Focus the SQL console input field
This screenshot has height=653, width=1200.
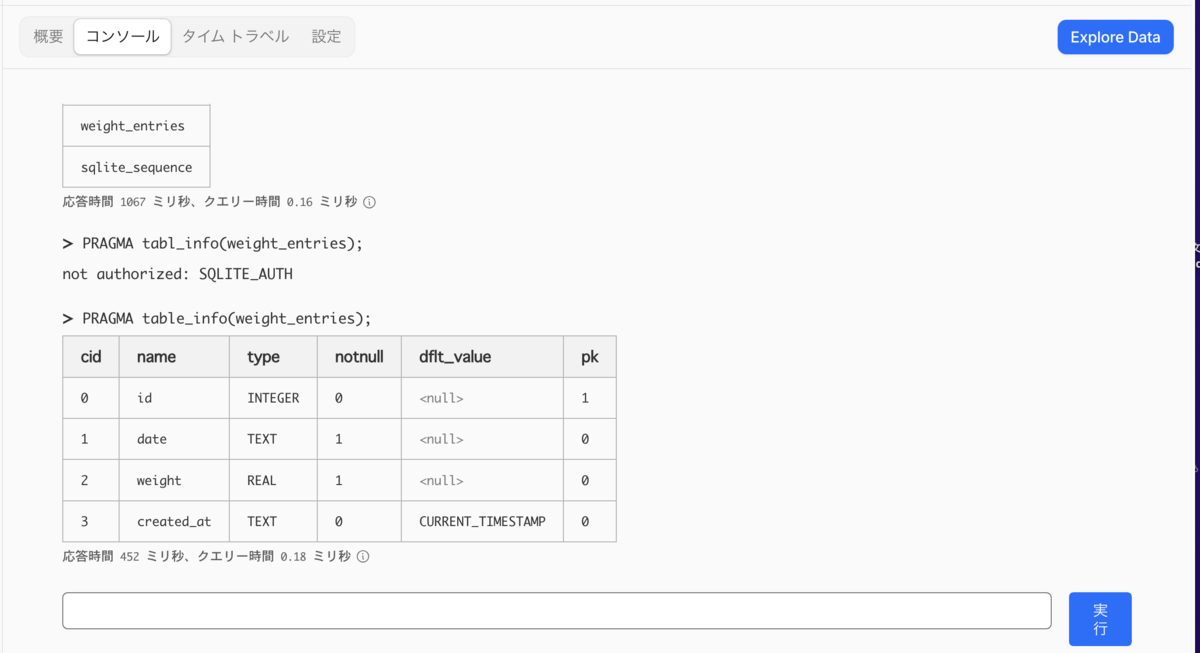(x=557, y=611)
